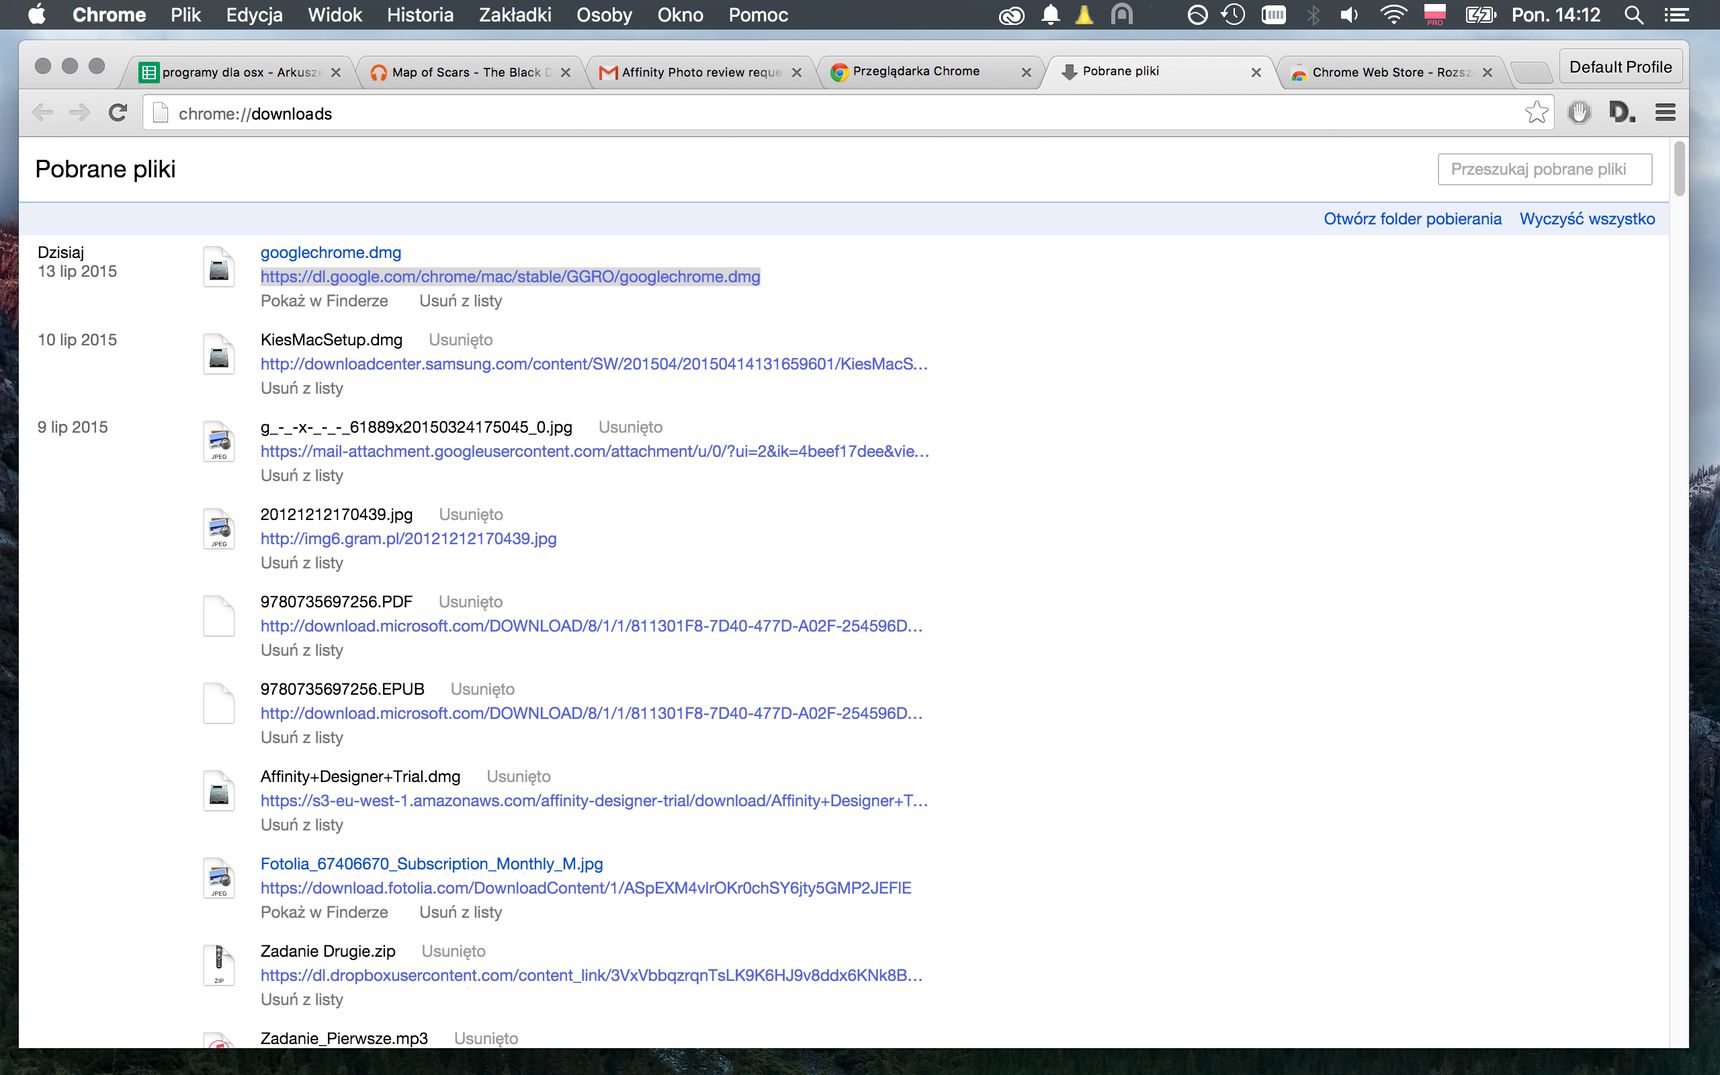Click the Samsung KiesMacSetup download URL
Viewport: 1720px width, 1075px height.
click(594, 364)
